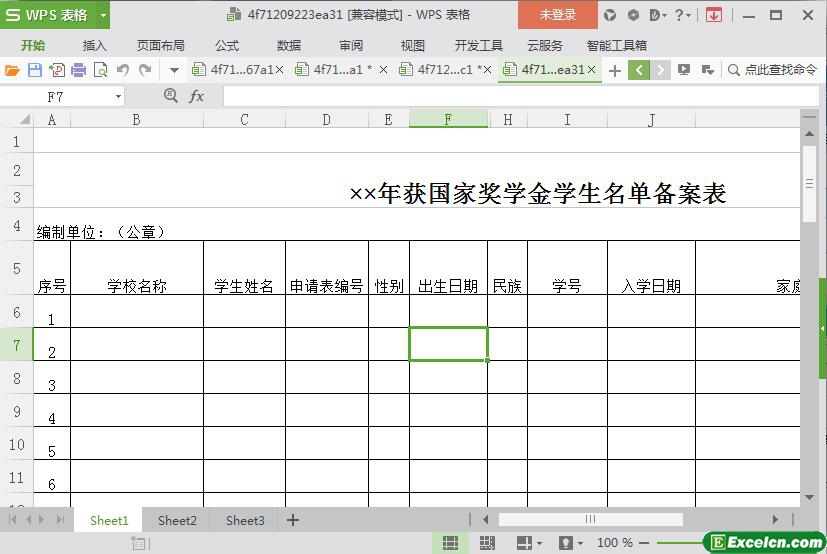Open the help question mark menu

(x=682, y=15)
